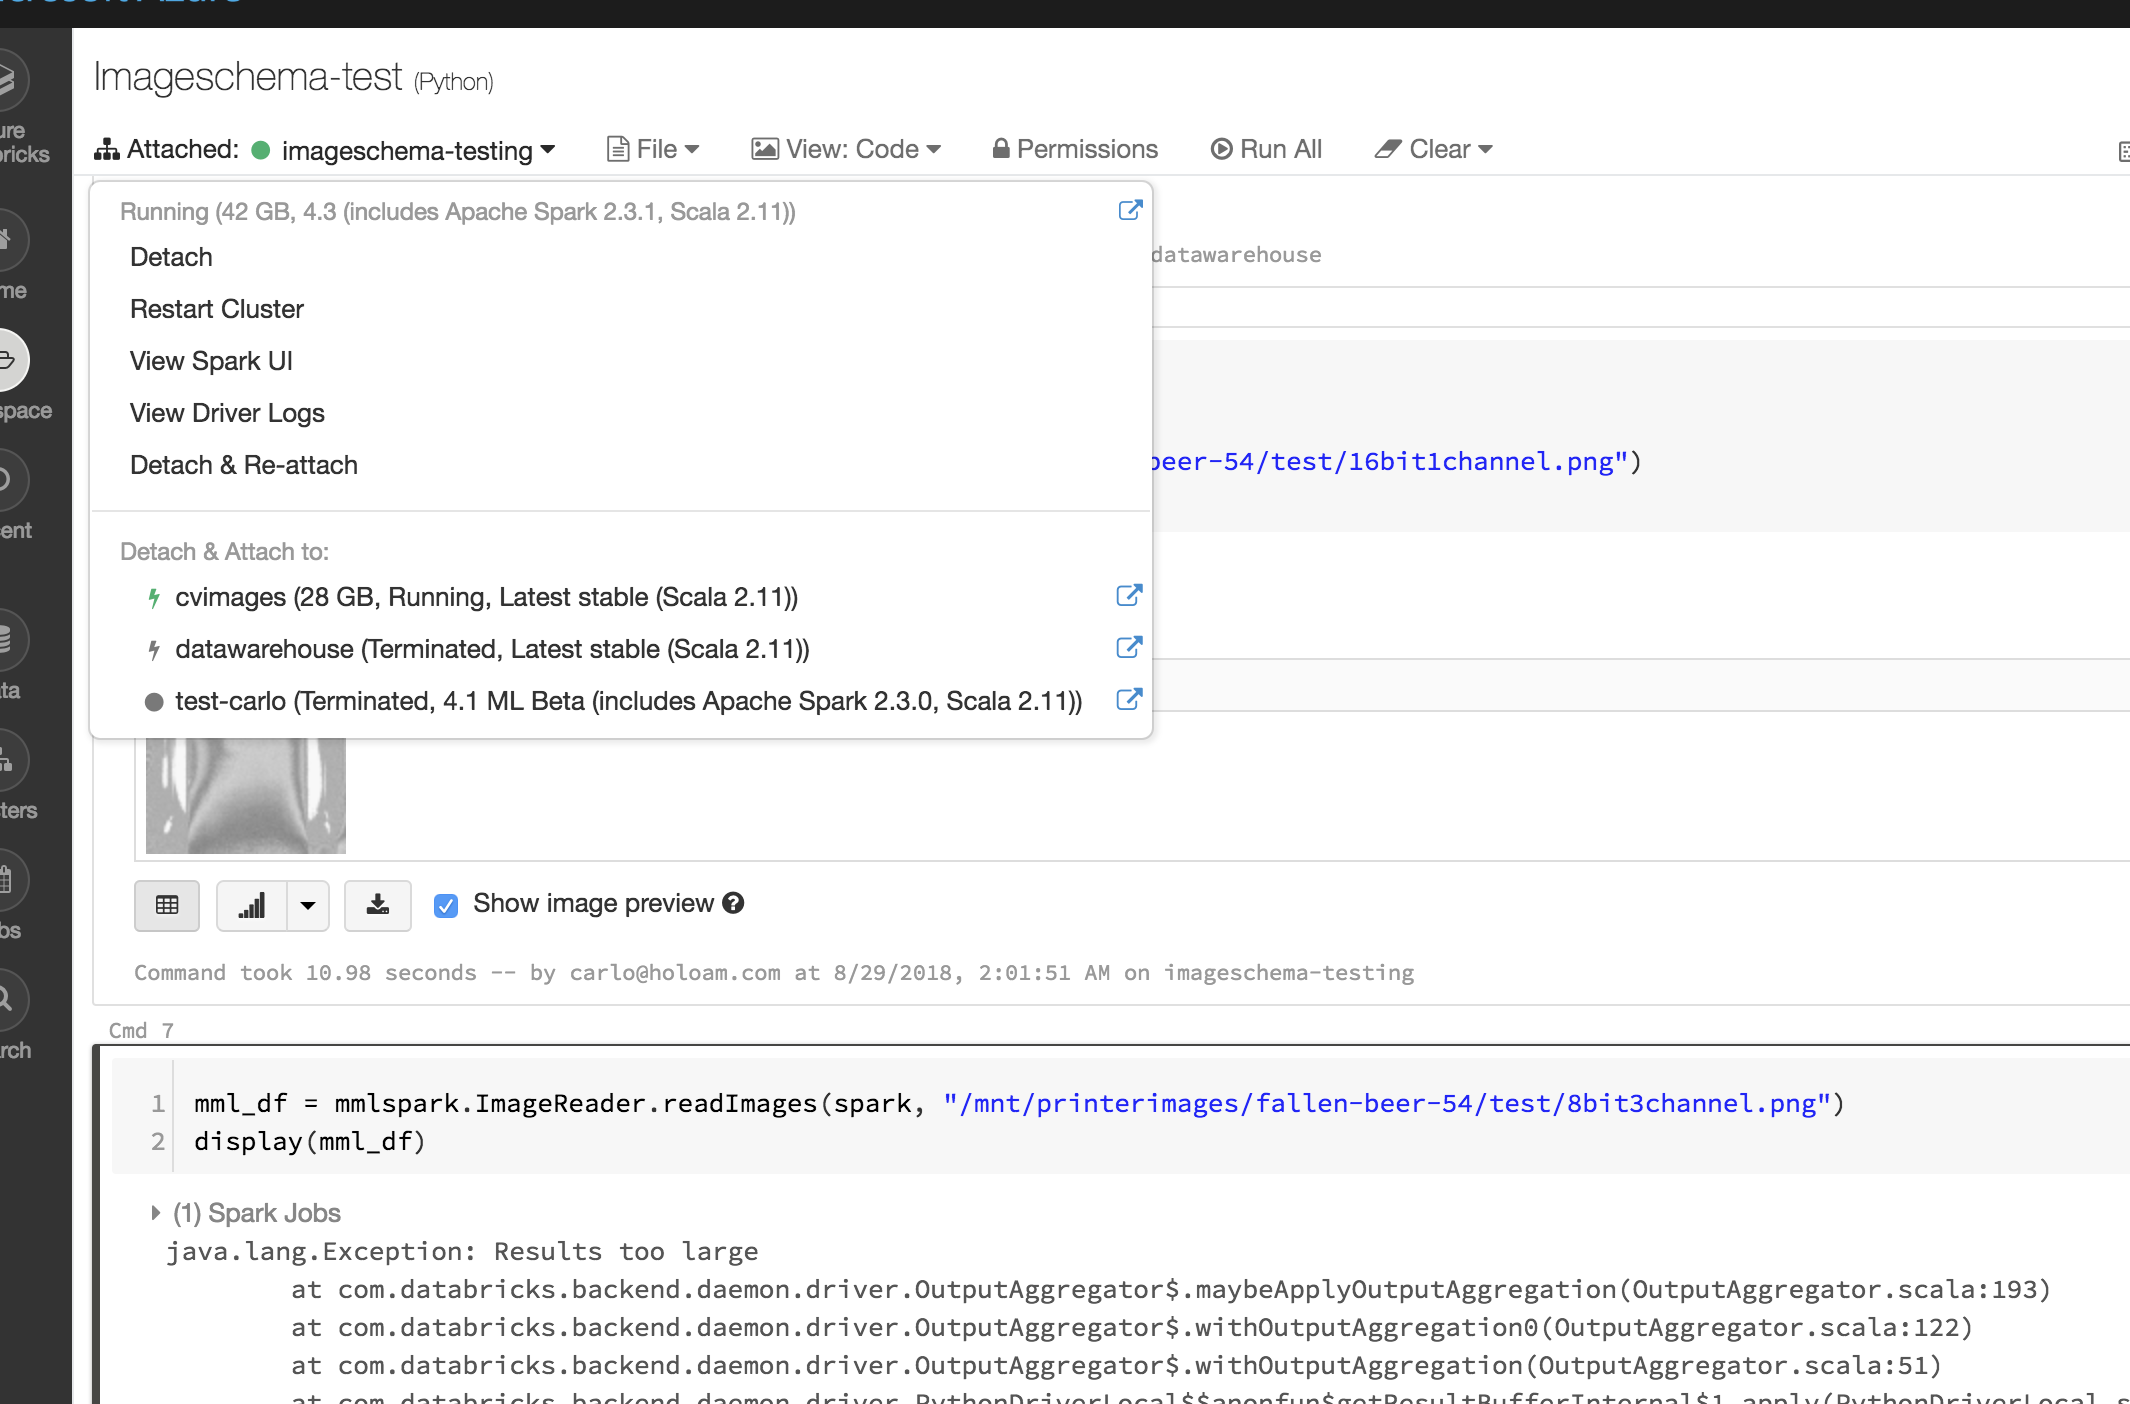
Task: Uncheck the Show image preview checkbox
Action: 446,905
